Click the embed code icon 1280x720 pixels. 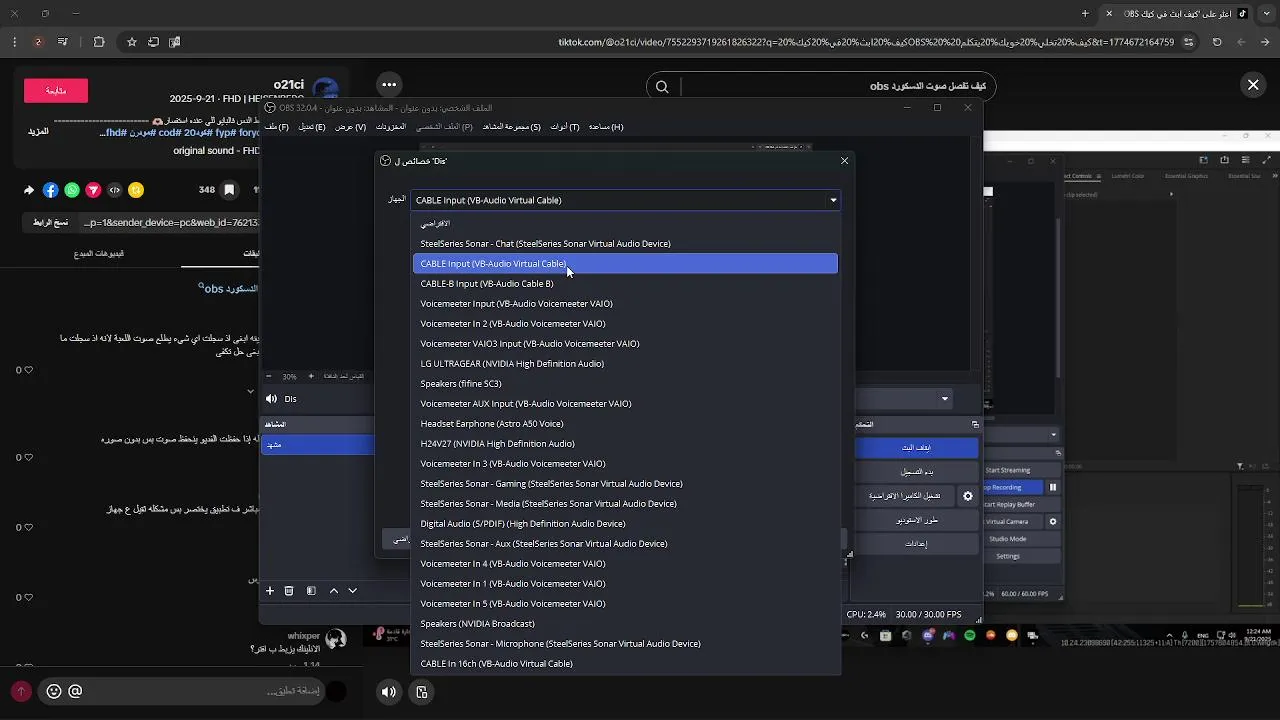pos(115,190)
